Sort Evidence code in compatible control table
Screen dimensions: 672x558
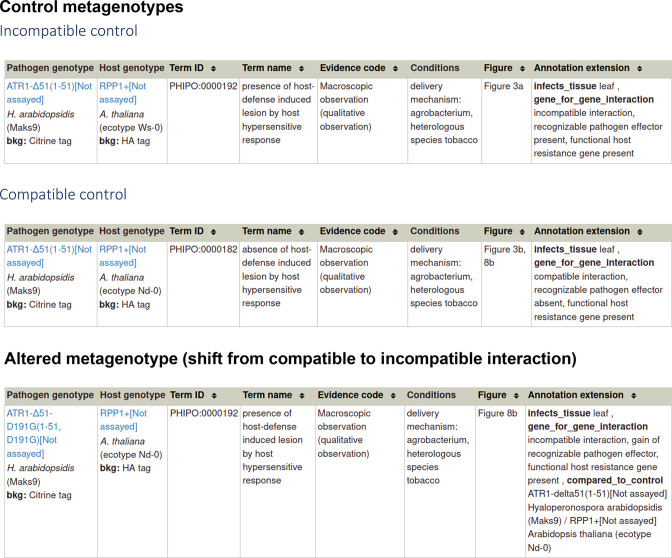pos(395,232)
